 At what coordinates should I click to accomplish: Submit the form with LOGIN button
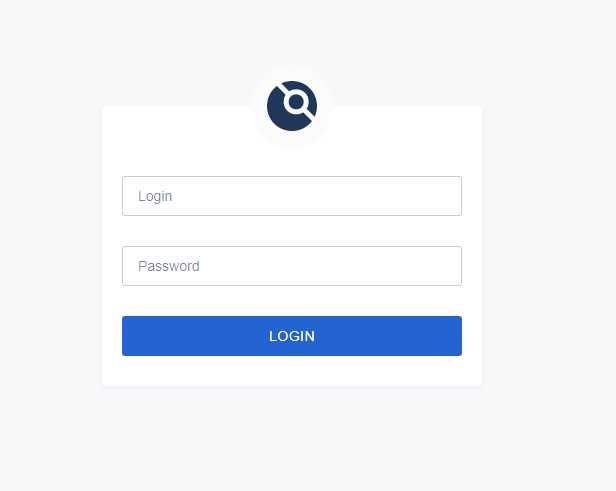point(292,336)
